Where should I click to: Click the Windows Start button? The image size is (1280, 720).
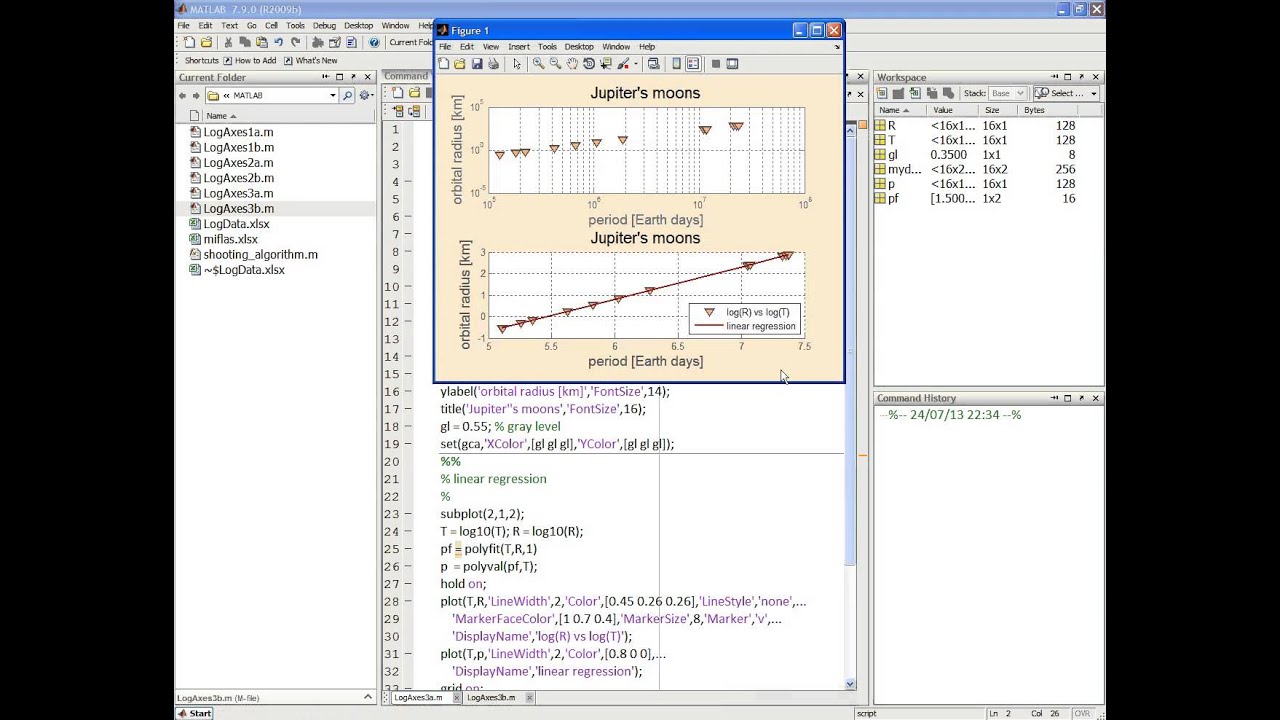(194, 713)
